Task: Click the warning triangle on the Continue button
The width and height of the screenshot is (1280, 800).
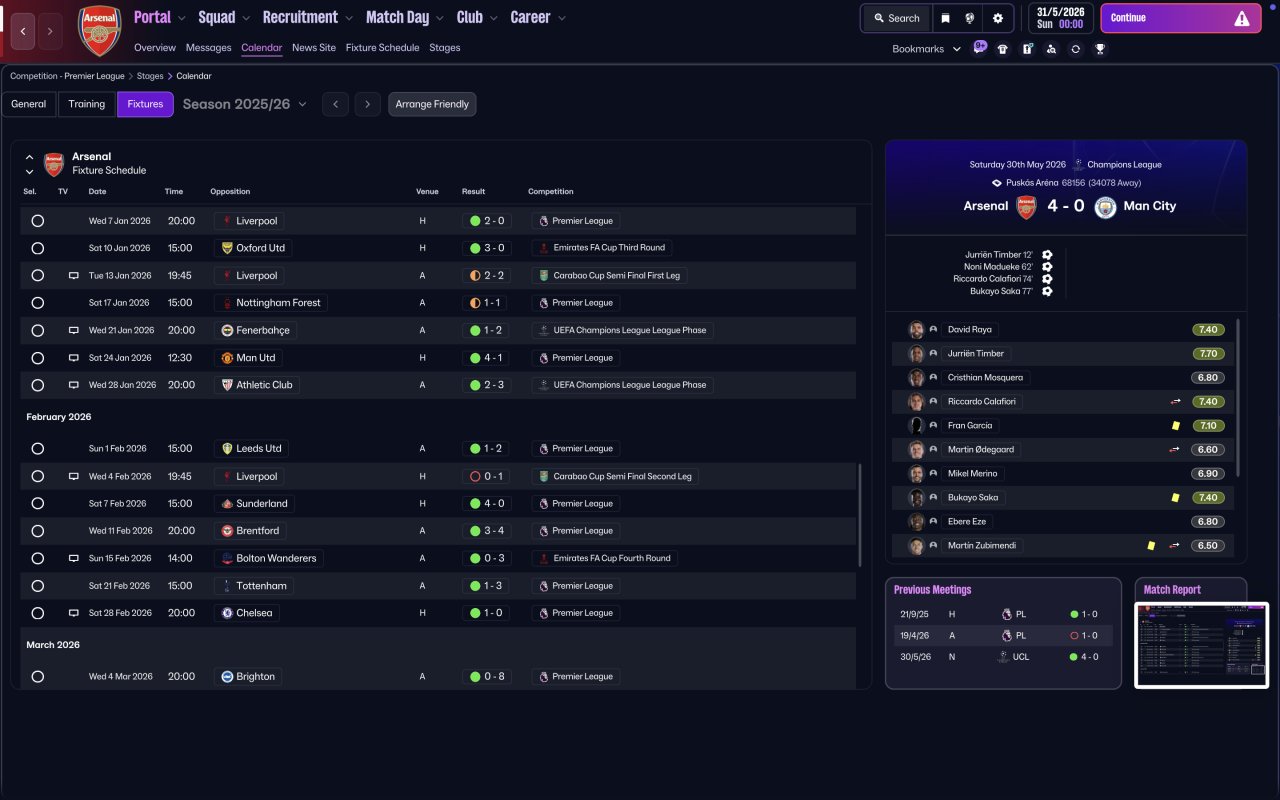Action: click(1242, 18)
